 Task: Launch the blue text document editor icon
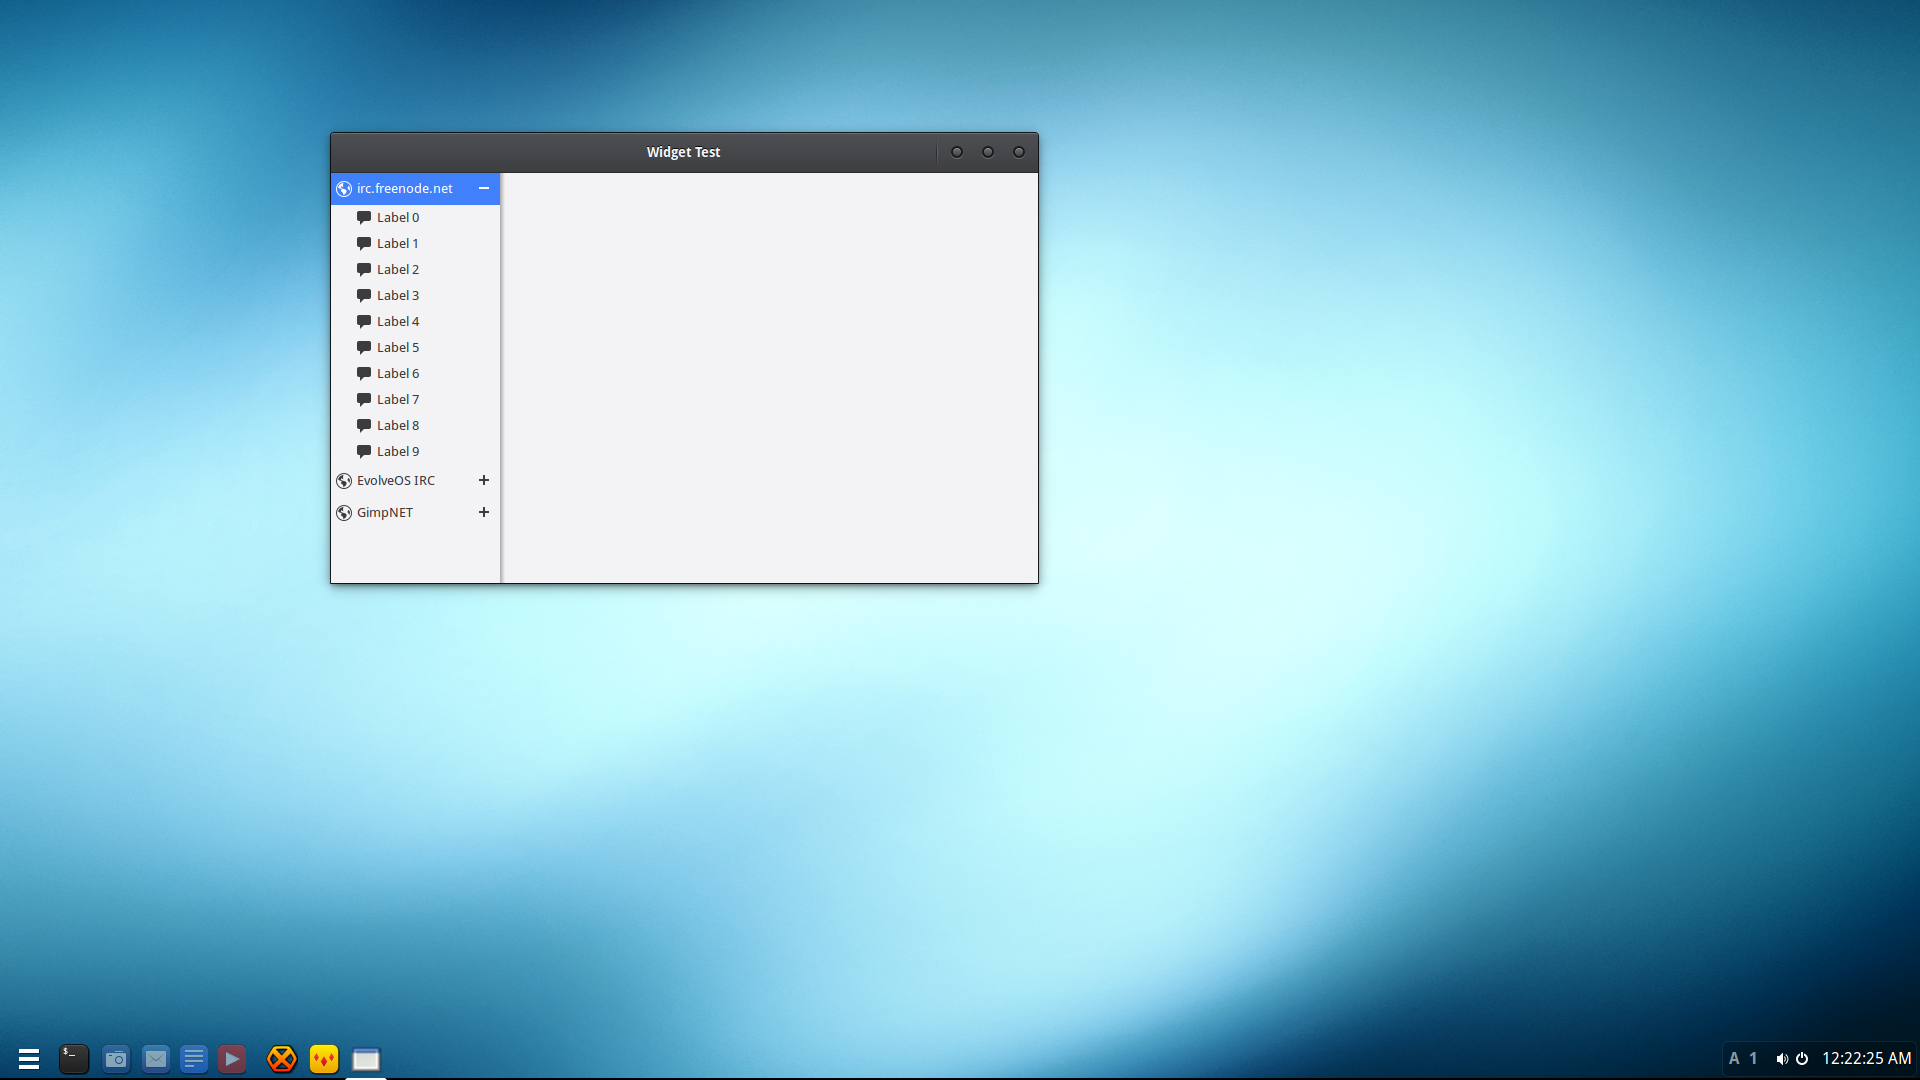(x=194, y=1059)
